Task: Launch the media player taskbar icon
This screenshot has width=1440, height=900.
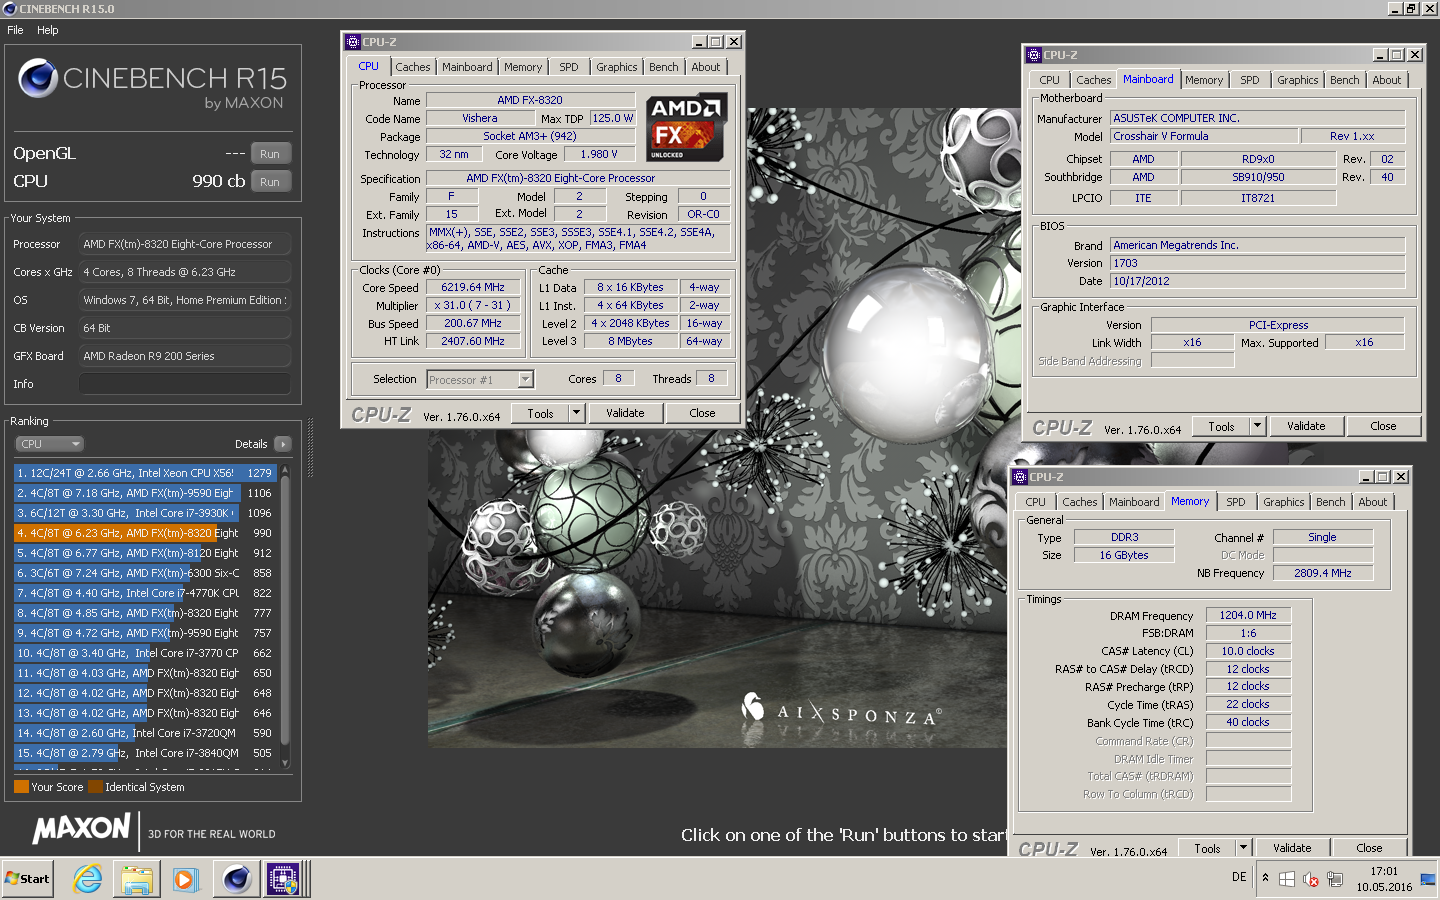Action: (186, 879)
